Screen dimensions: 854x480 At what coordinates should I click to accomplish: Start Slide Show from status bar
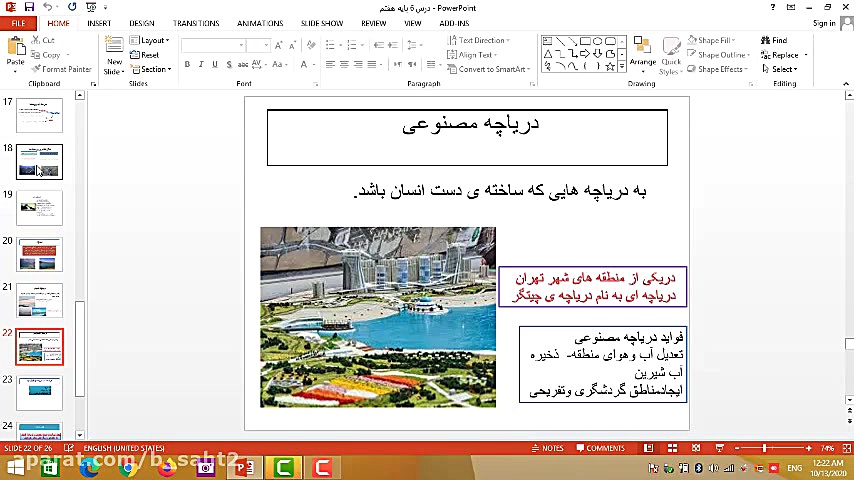click(719, 448)
